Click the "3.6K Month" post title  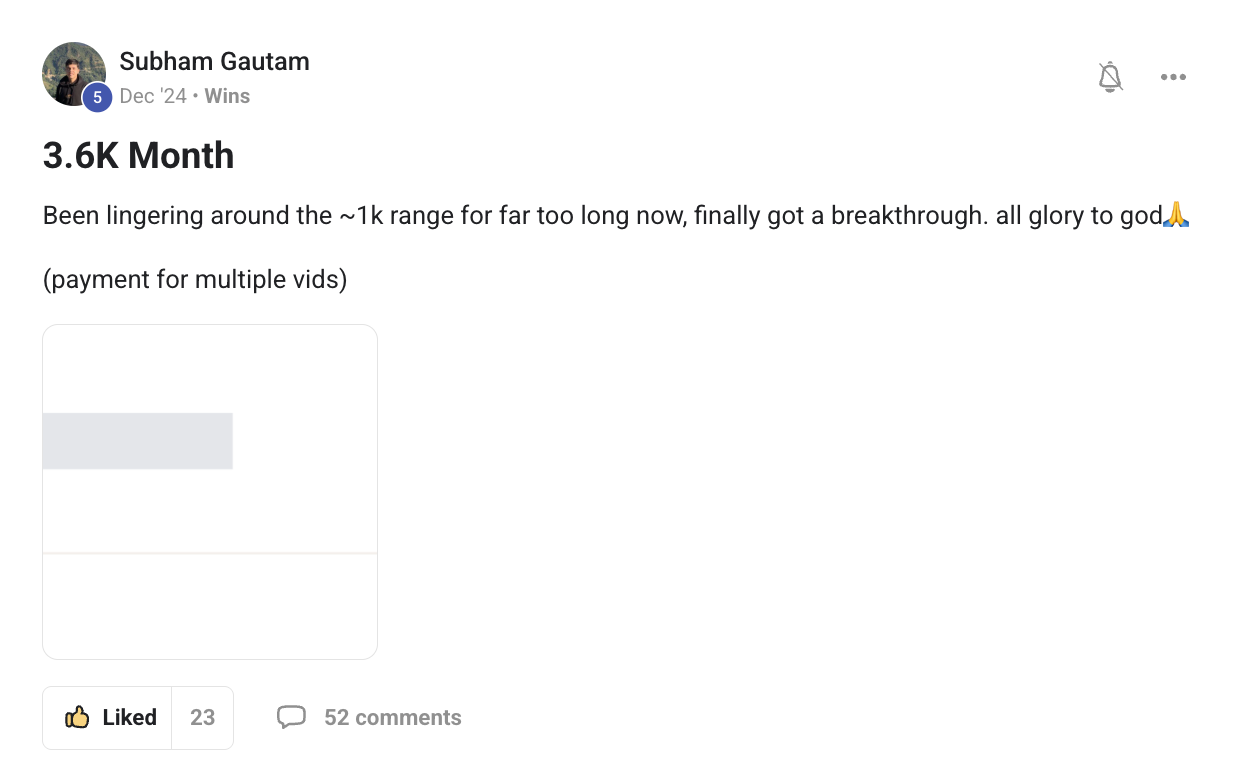138,156
